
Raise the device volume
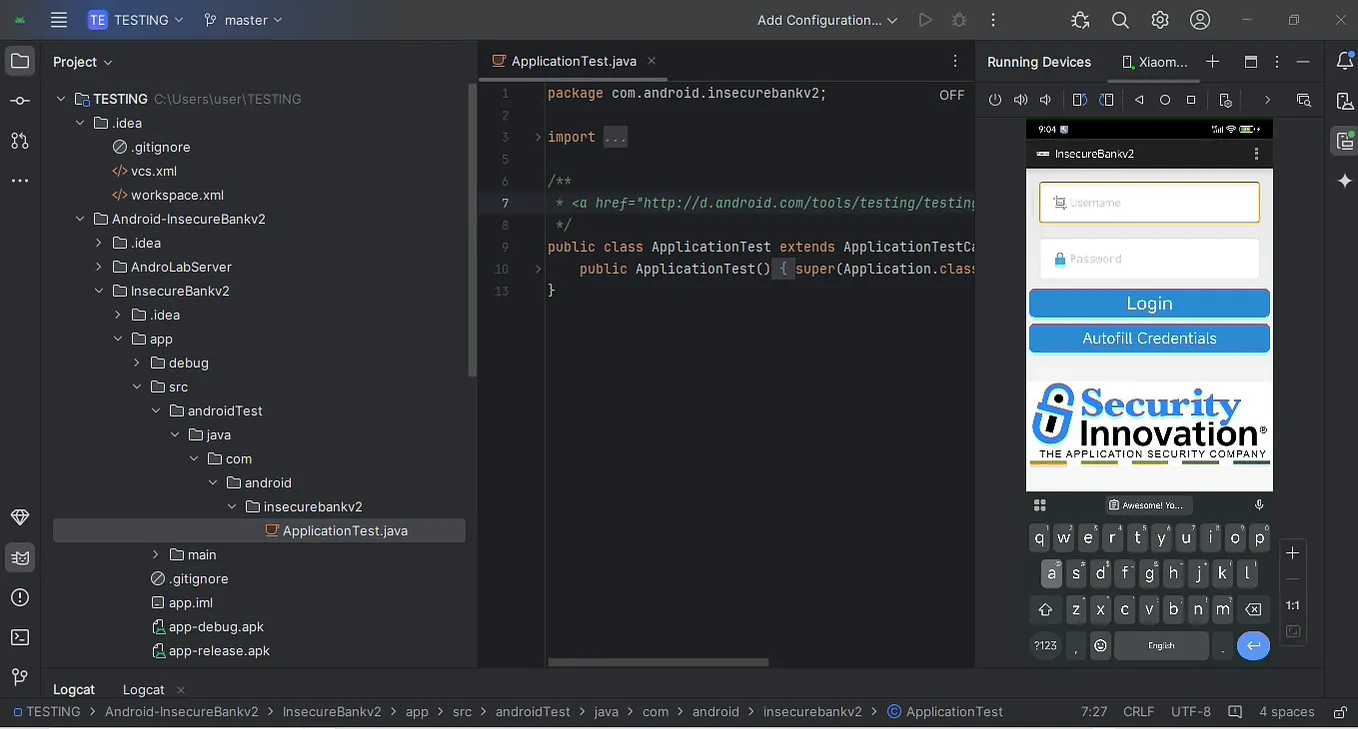click(1020, 99)
